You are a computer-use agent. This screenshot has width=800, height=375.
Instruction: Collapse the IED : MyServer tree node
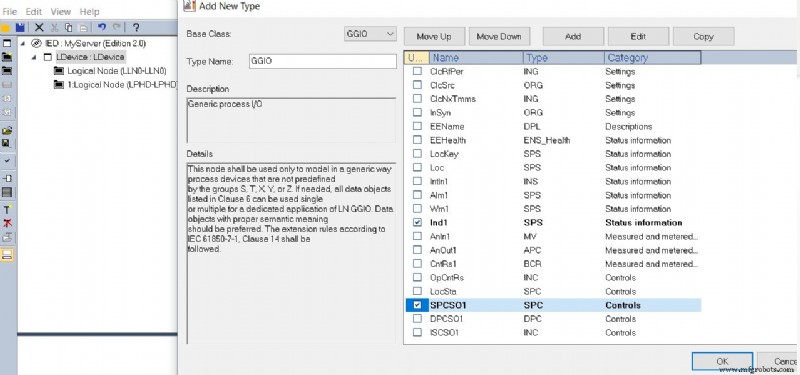(22, 43)
